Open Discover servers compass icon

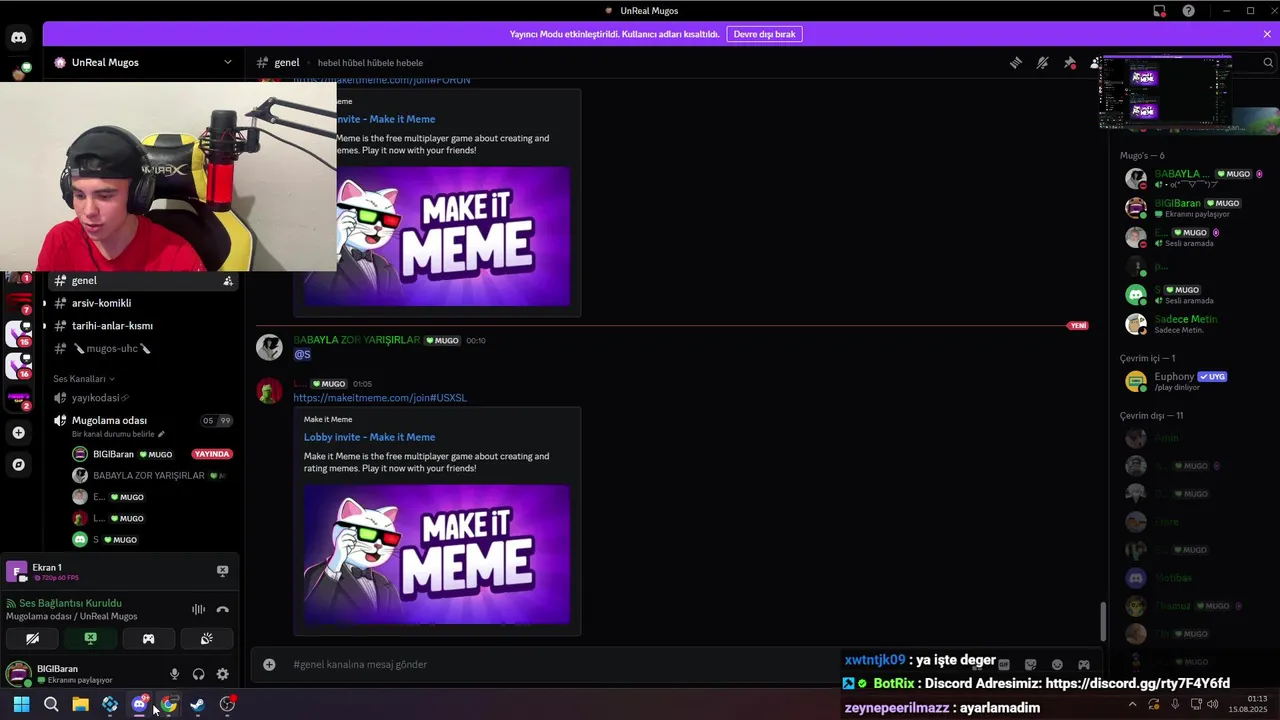tap(18, 465)
